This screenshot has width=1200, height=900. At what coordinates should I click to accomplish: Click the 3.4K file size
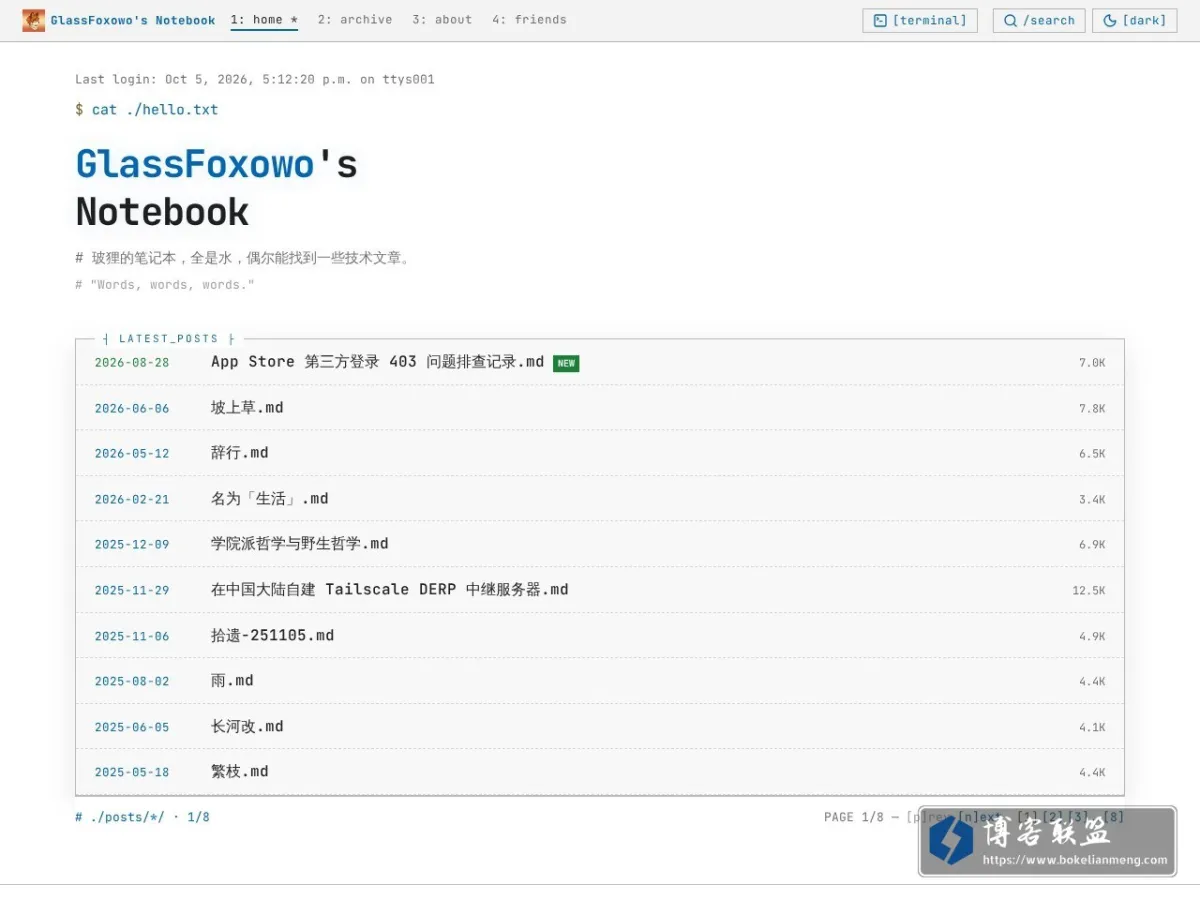(1092, 500)
